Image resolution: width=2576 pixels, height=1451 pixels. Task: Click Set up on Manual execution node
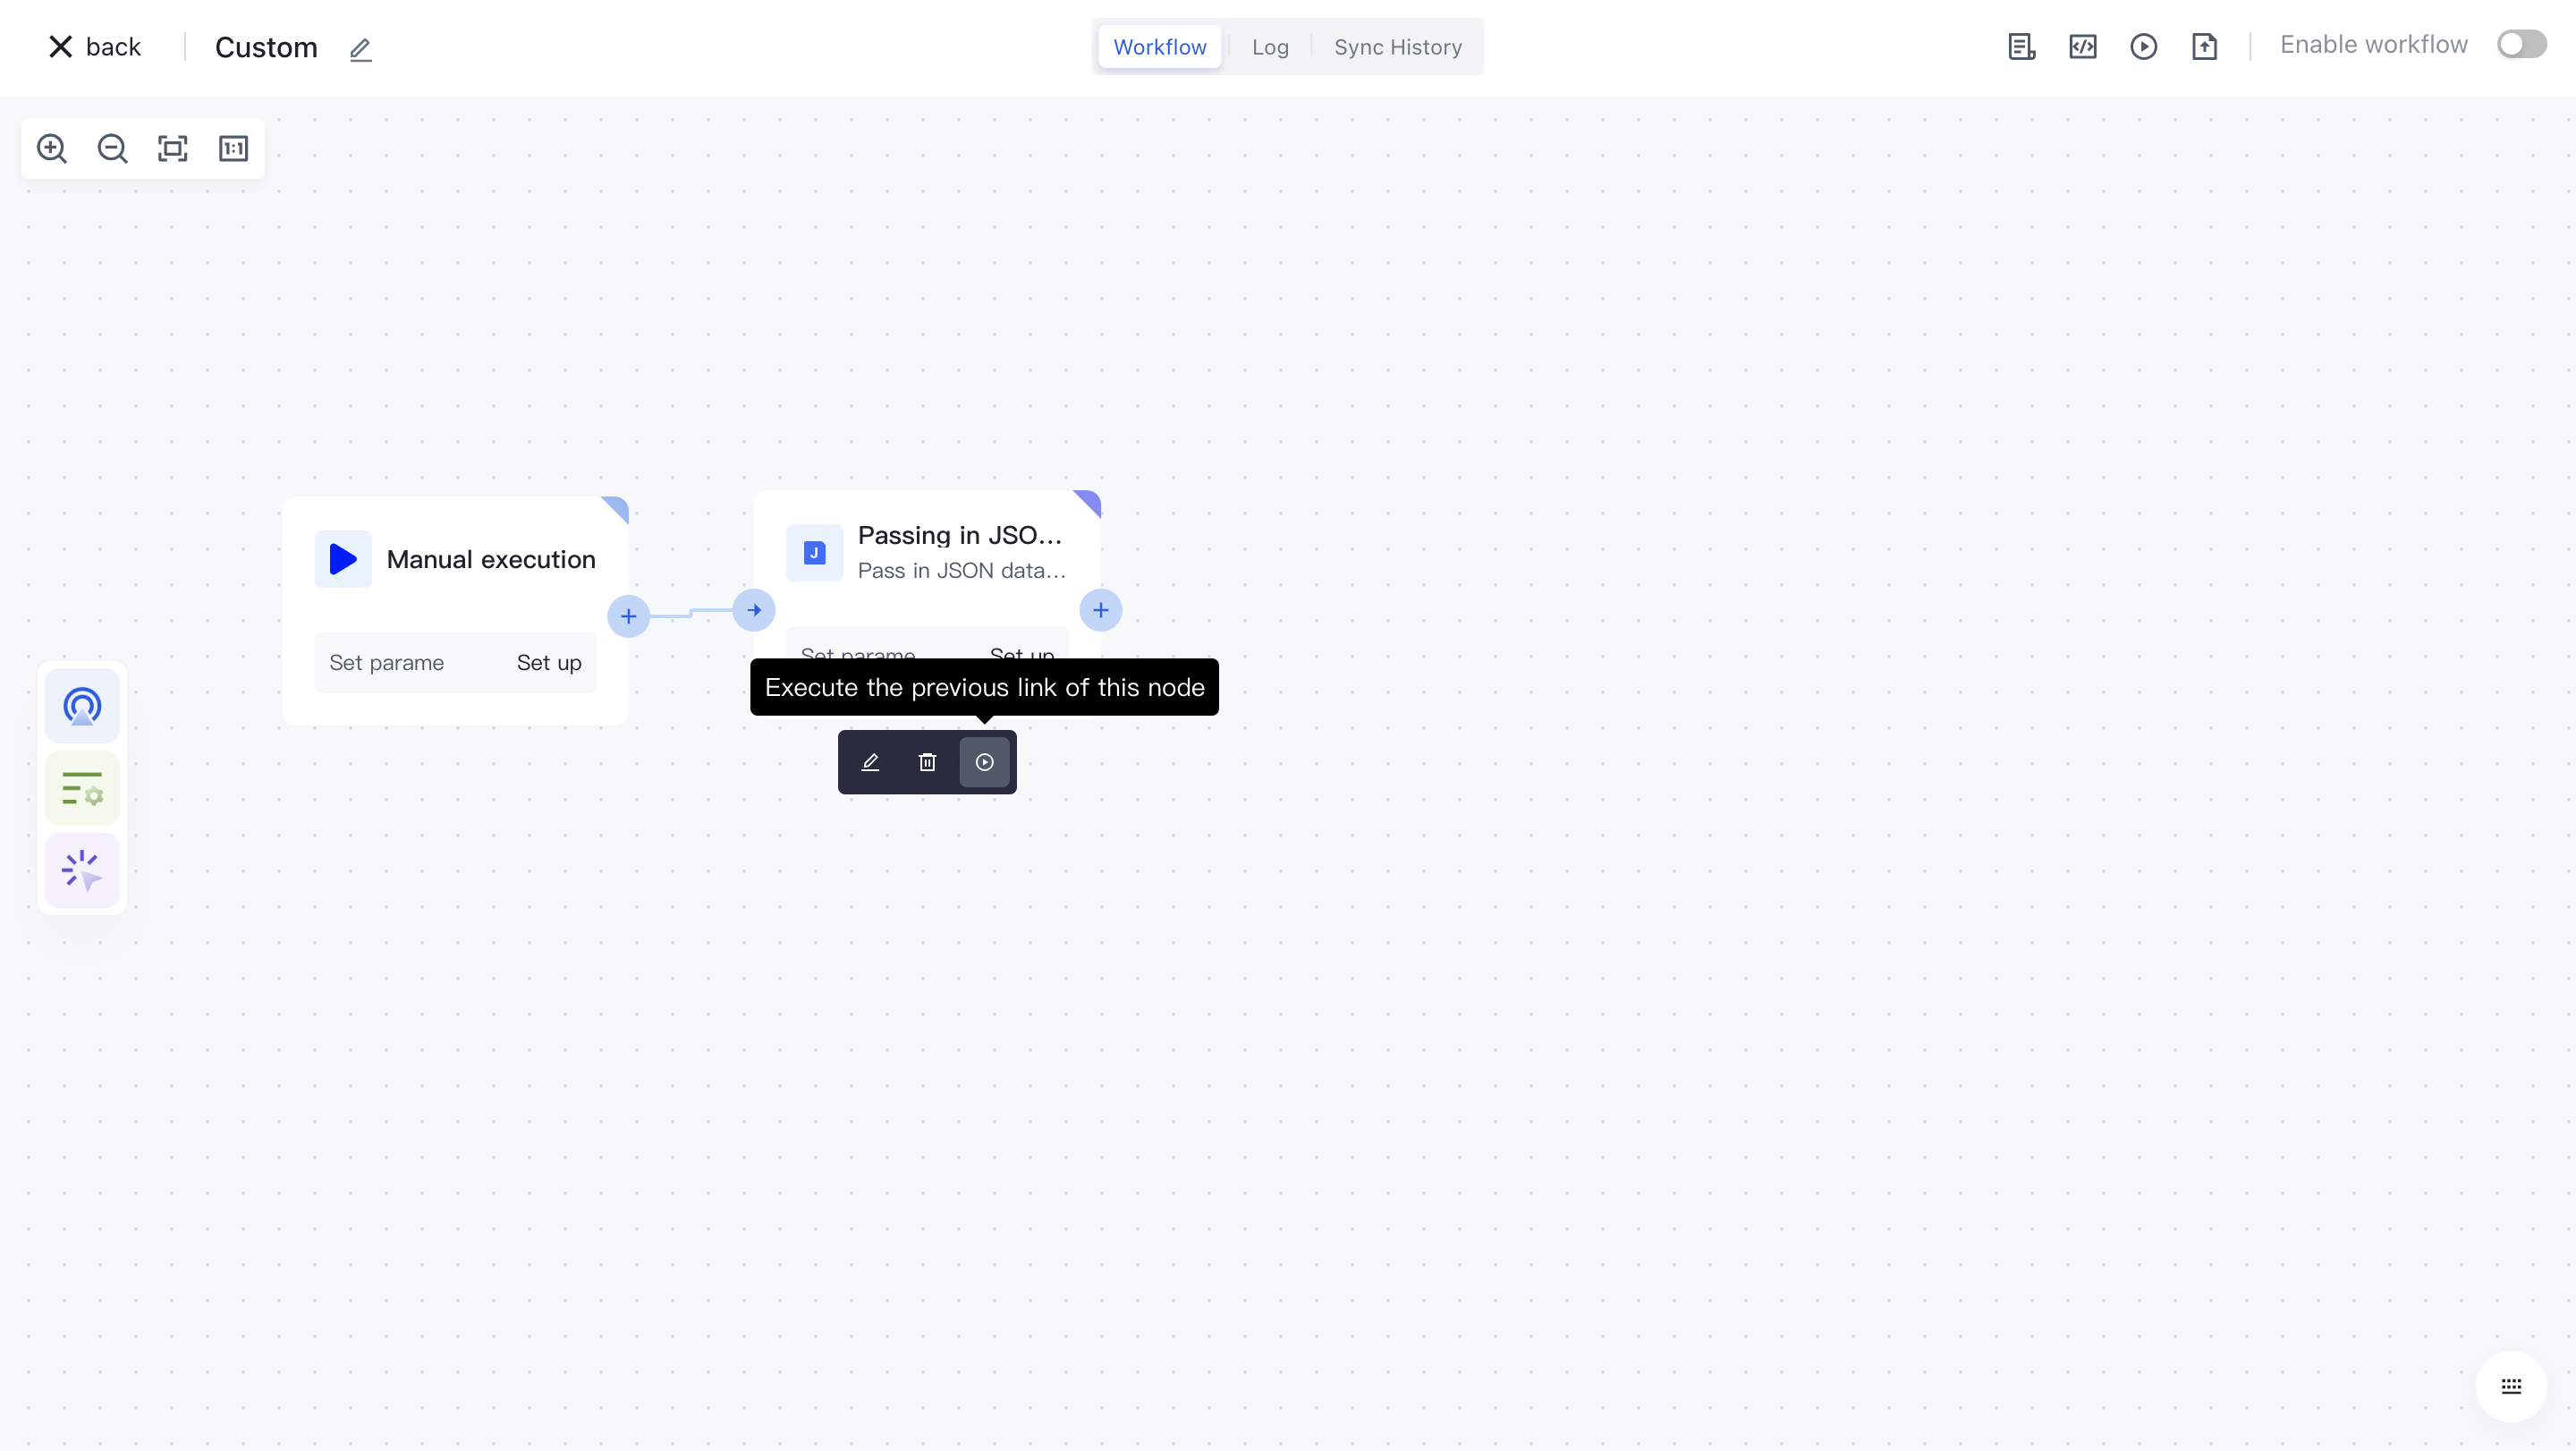[549, 662]
